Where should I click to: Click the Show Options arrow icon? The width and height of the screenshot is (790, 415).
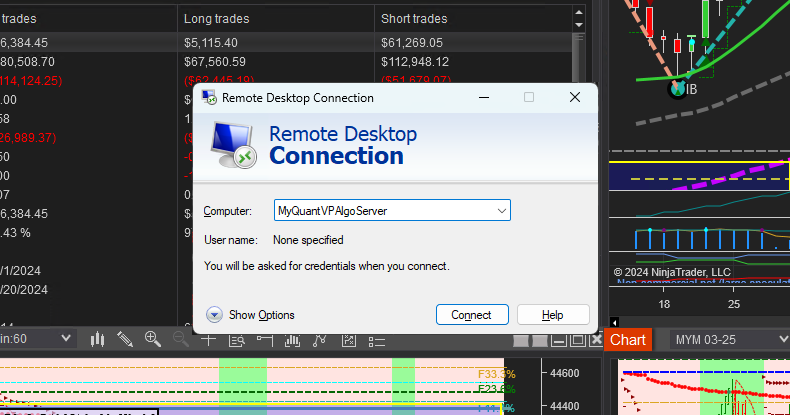coord(214,315)
